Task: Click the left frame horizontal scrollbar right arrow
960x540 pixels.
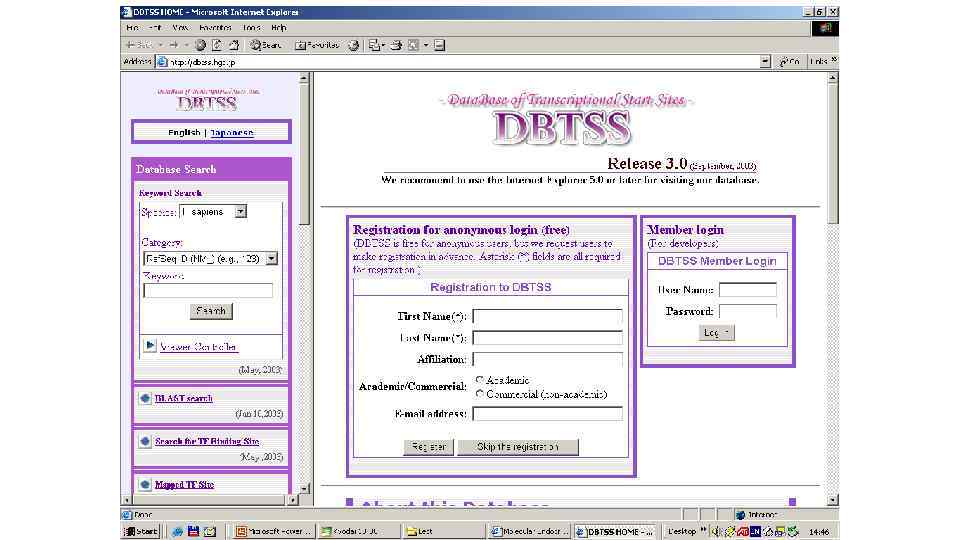Action: 293,500
